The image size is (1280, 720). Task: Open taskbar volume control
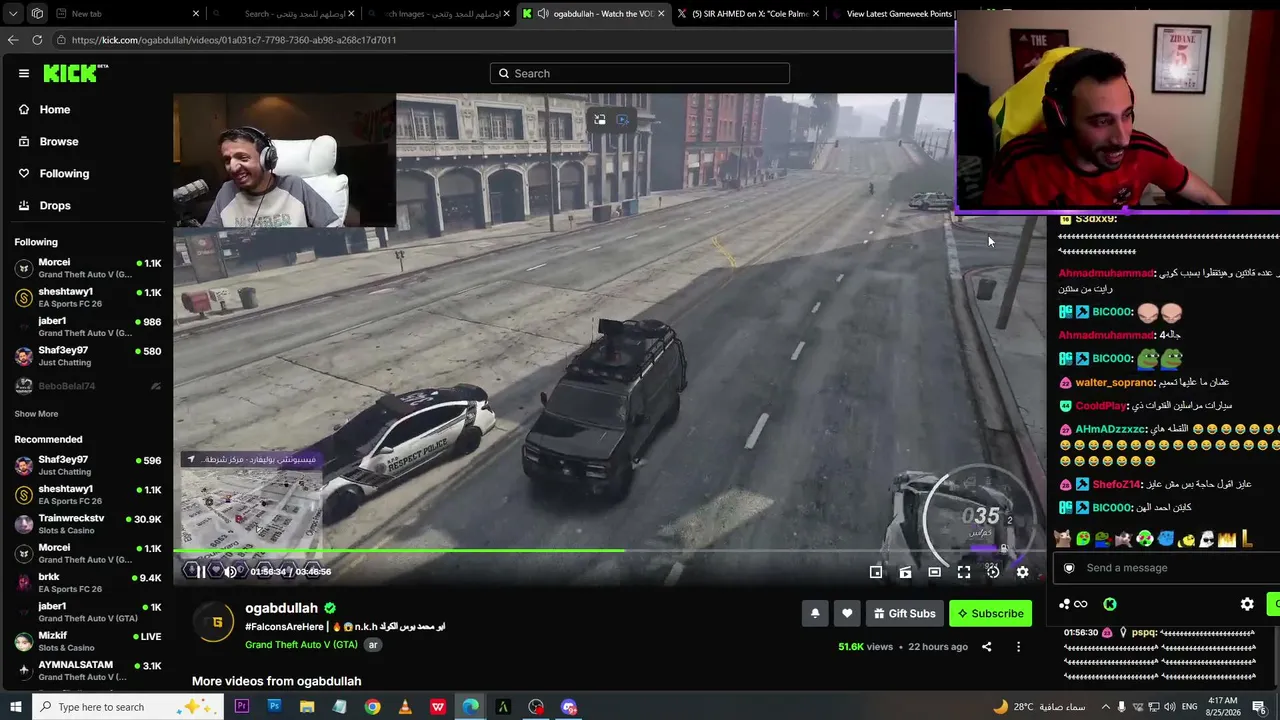(1170, 707)
